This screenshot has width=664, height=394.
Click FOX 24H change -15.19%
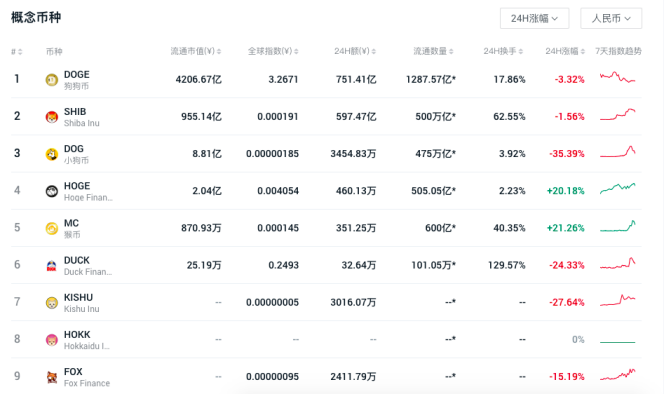click(x=567, y=376)
